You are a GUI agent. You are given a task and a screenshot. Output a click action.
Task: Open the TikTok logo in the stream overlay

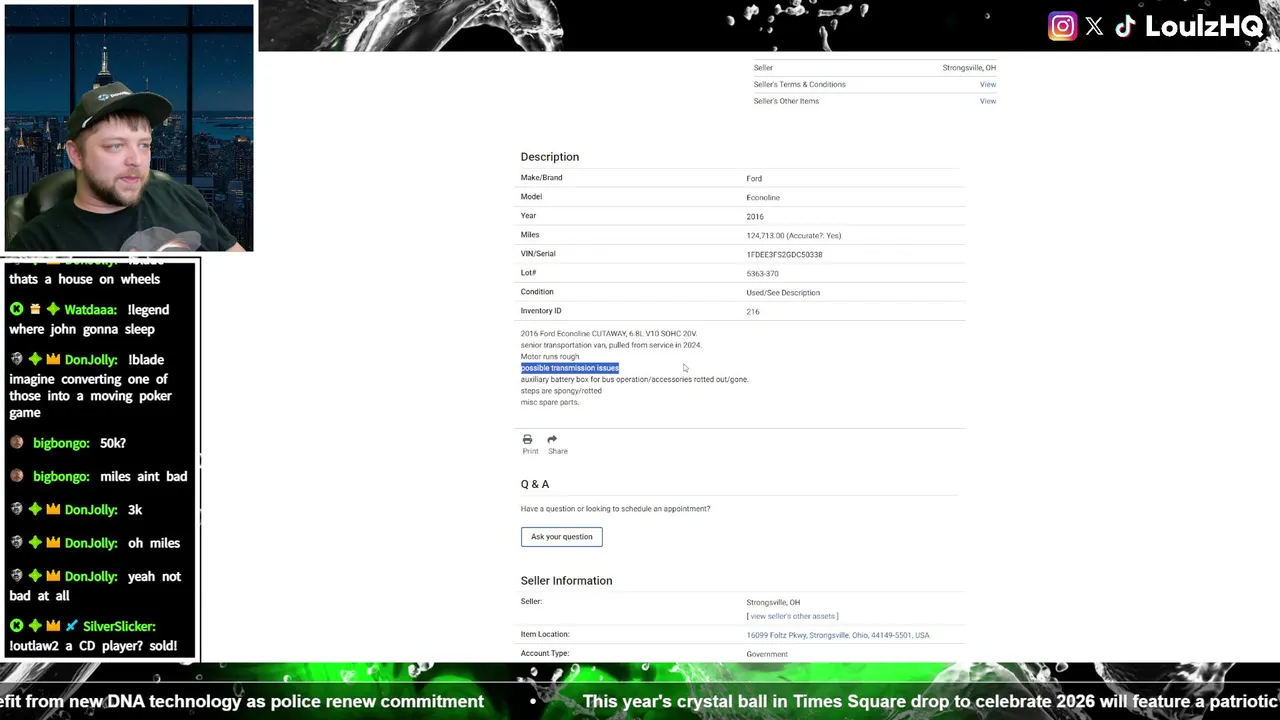1125,27
